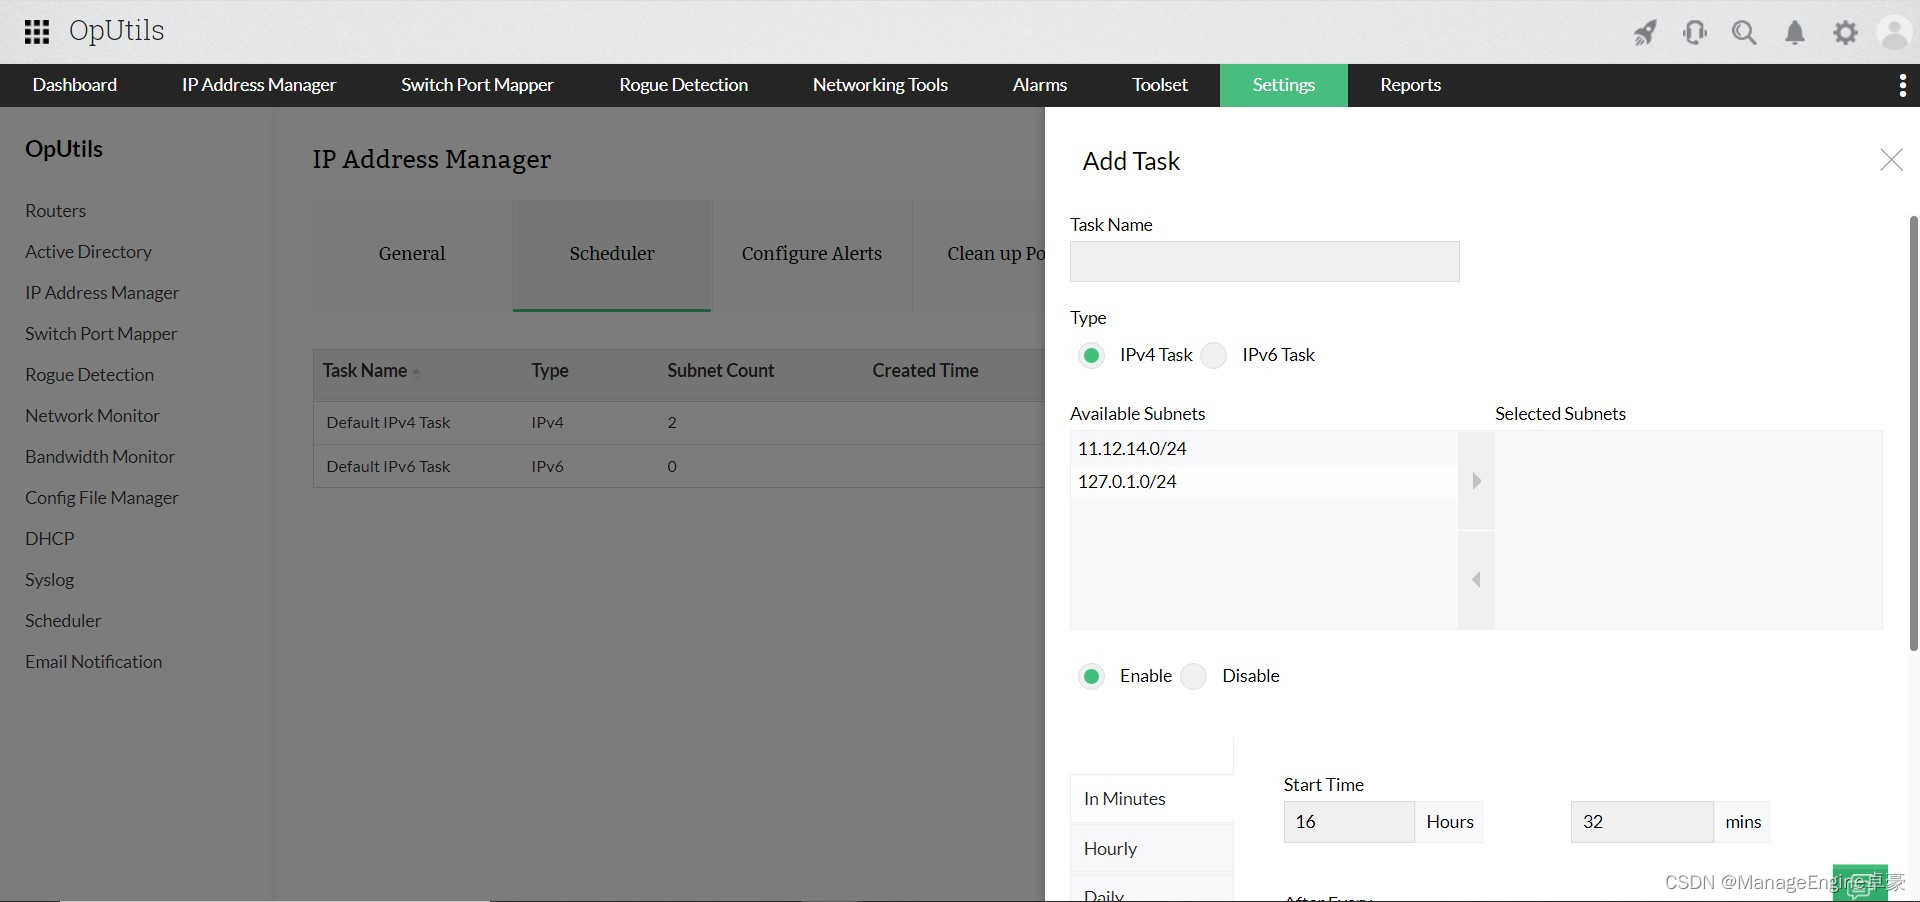Open DHCP in the sidebar
The height and width of the screenshot is (902, 1920).
pyautogui.click(x=50, y=539)
